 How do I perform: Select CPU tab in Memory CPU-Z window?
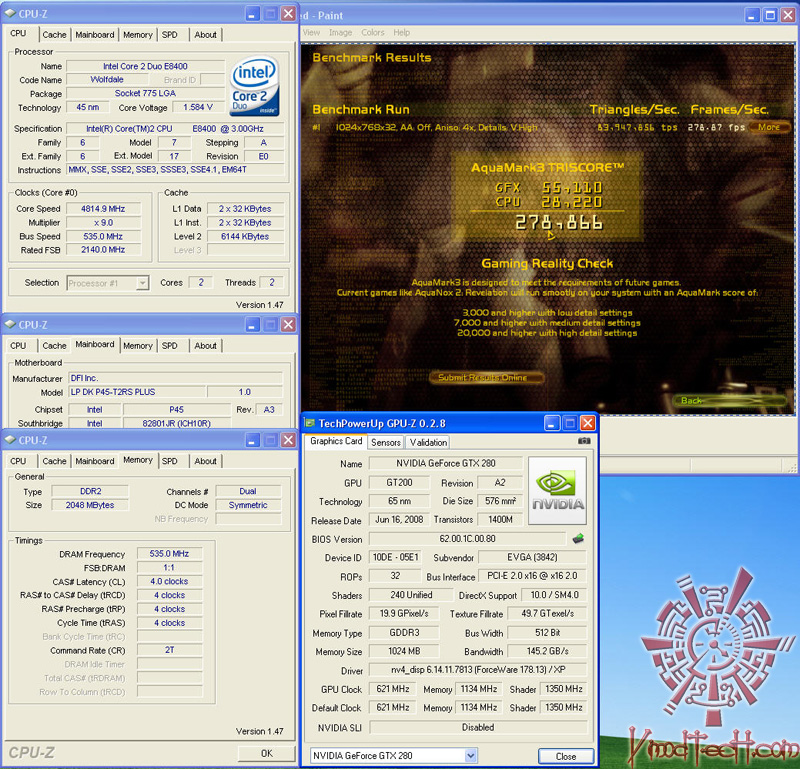tap(18, 461)
